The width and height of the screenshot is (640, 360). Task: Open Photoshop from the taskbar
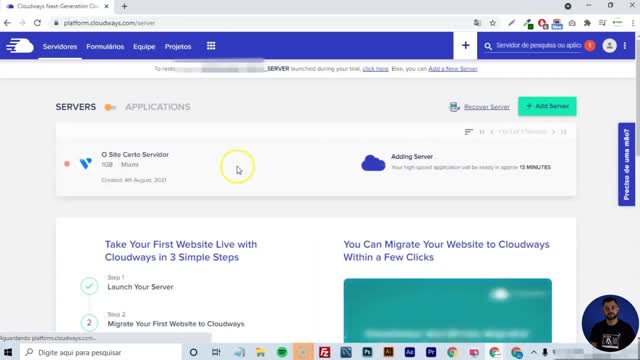(x=367, y=352)
